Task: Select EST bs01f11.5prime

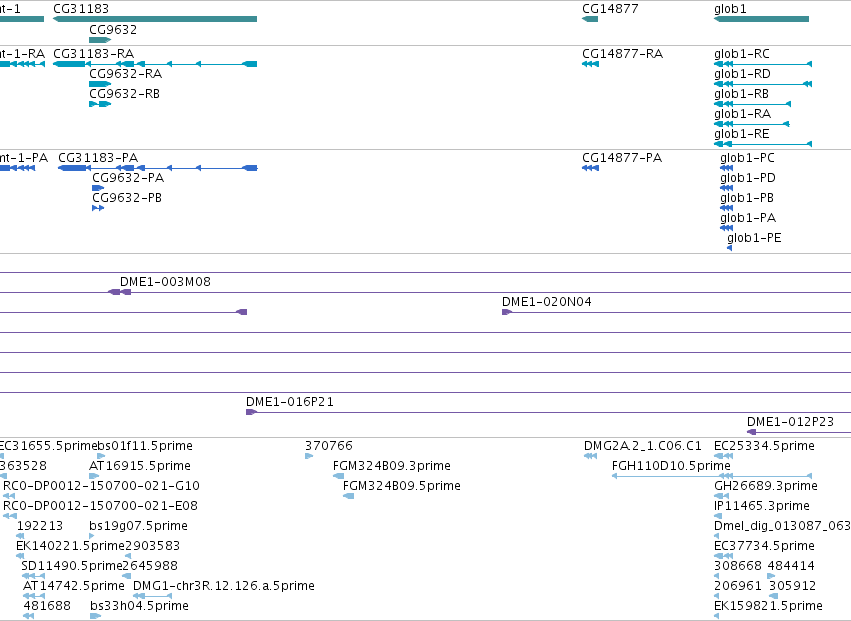Action: (x=145, y=446)
